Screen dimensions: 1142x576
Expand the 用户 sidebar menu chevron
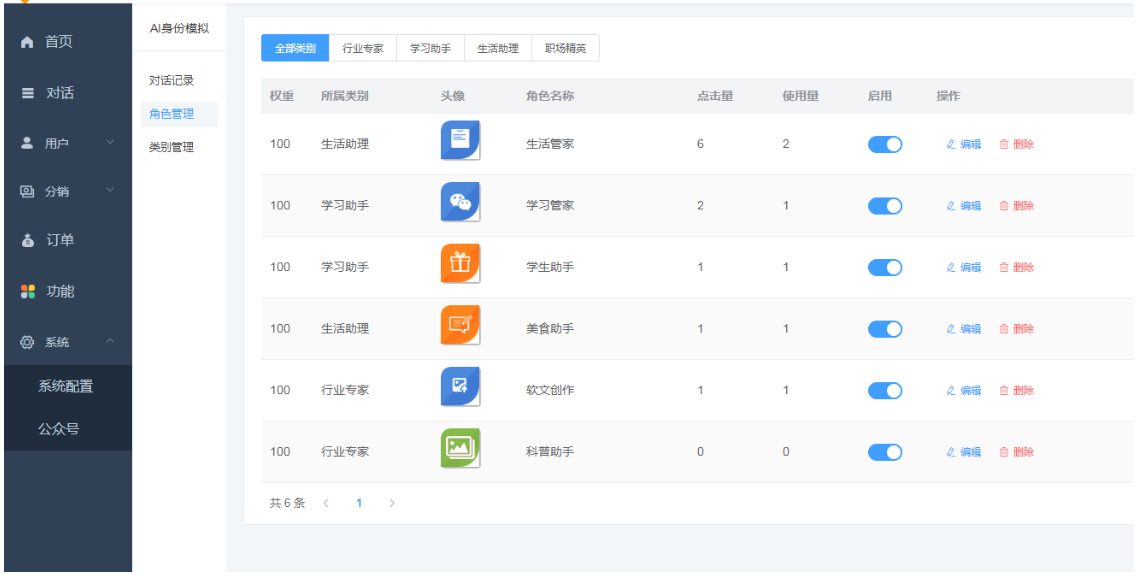point(110,142)
